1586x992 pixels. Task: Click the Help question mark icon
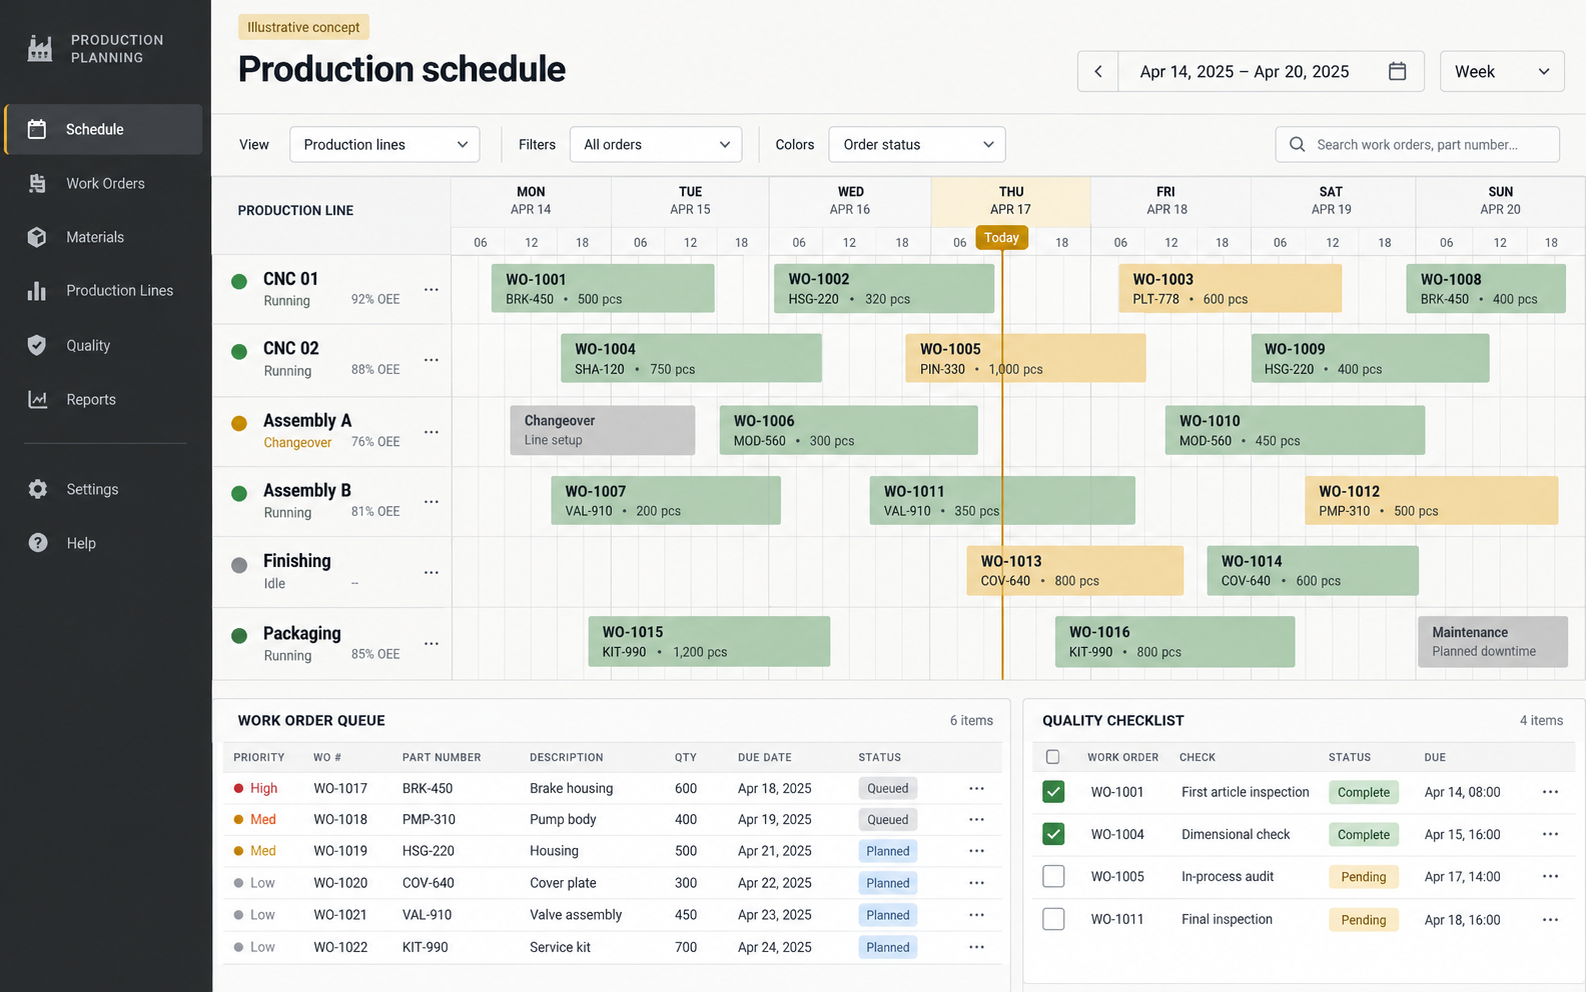(37, 543)
